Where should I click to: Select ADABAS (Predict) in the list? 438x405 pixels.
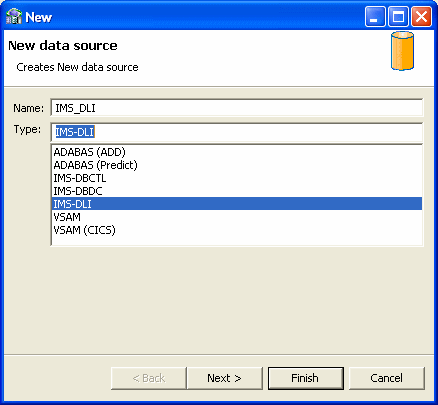[237, 165]
